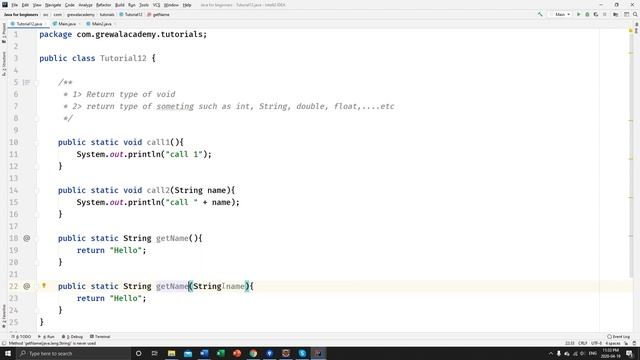Open the View menu
Screen dimensions: 640x360
click(x=37, y=5)
